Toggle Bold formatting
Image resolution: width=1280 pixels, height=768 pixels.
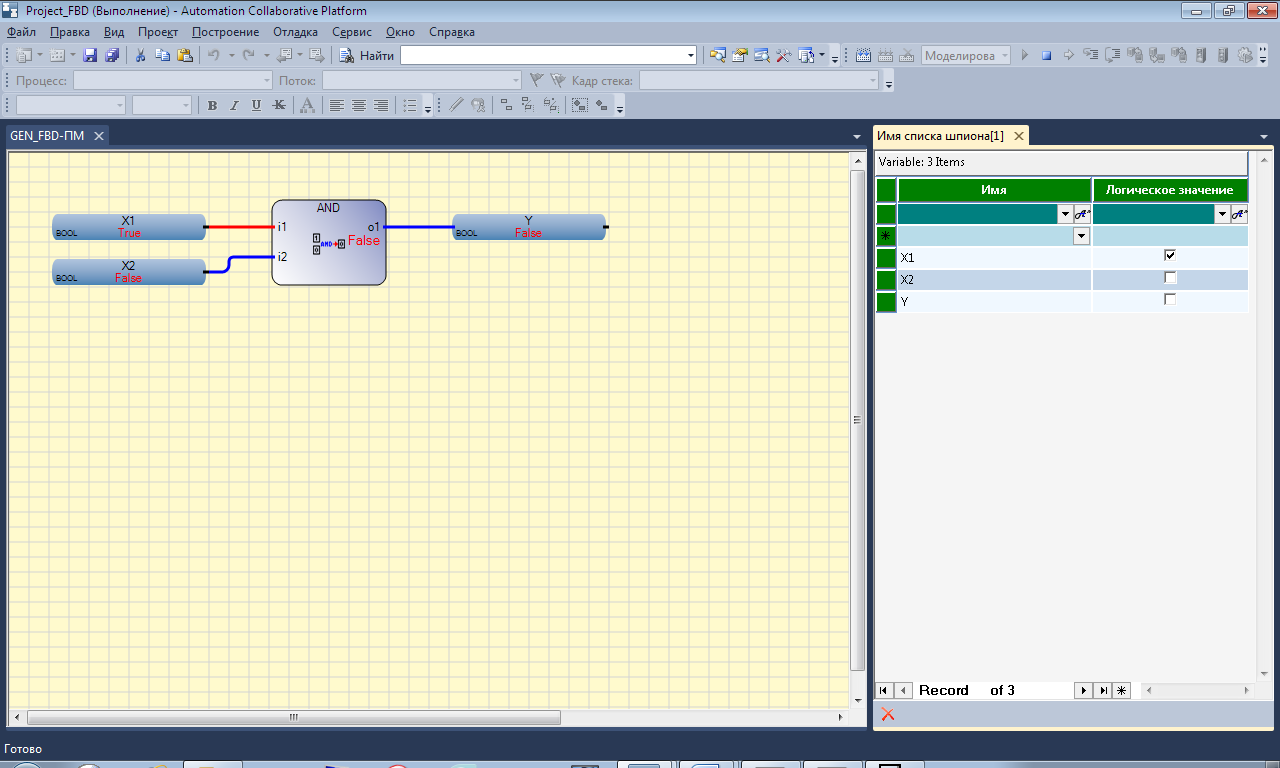[x=212, y=105]
